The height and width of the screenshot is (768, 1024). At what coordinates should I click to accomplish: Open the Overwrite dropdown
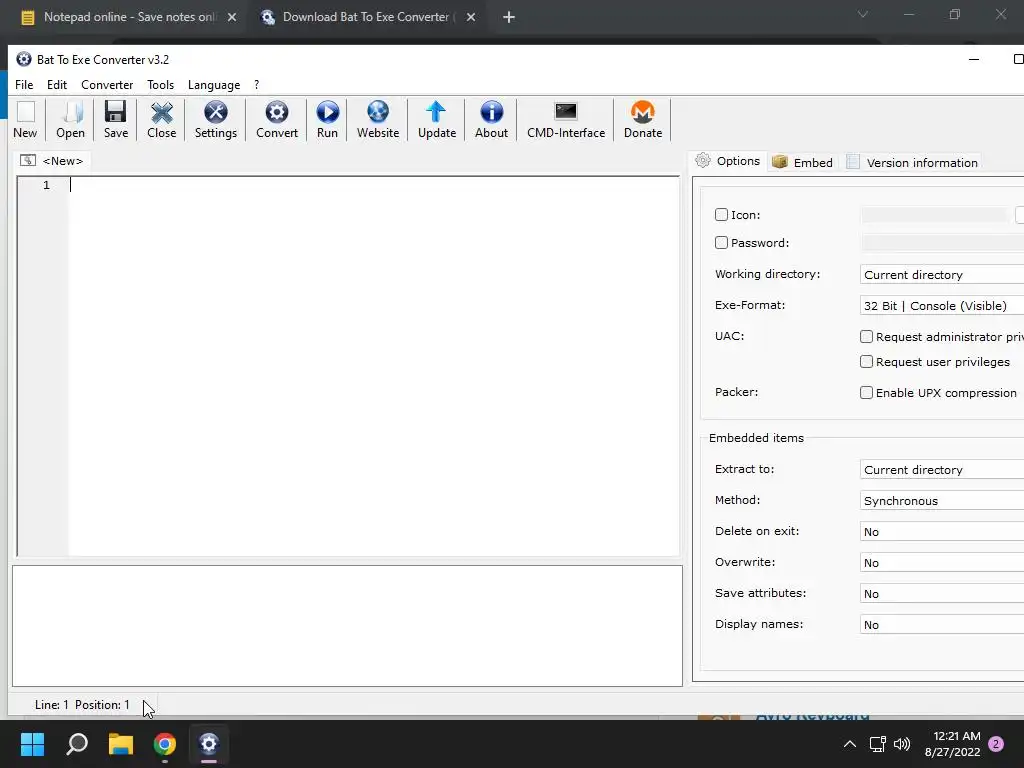coord(942,563)
